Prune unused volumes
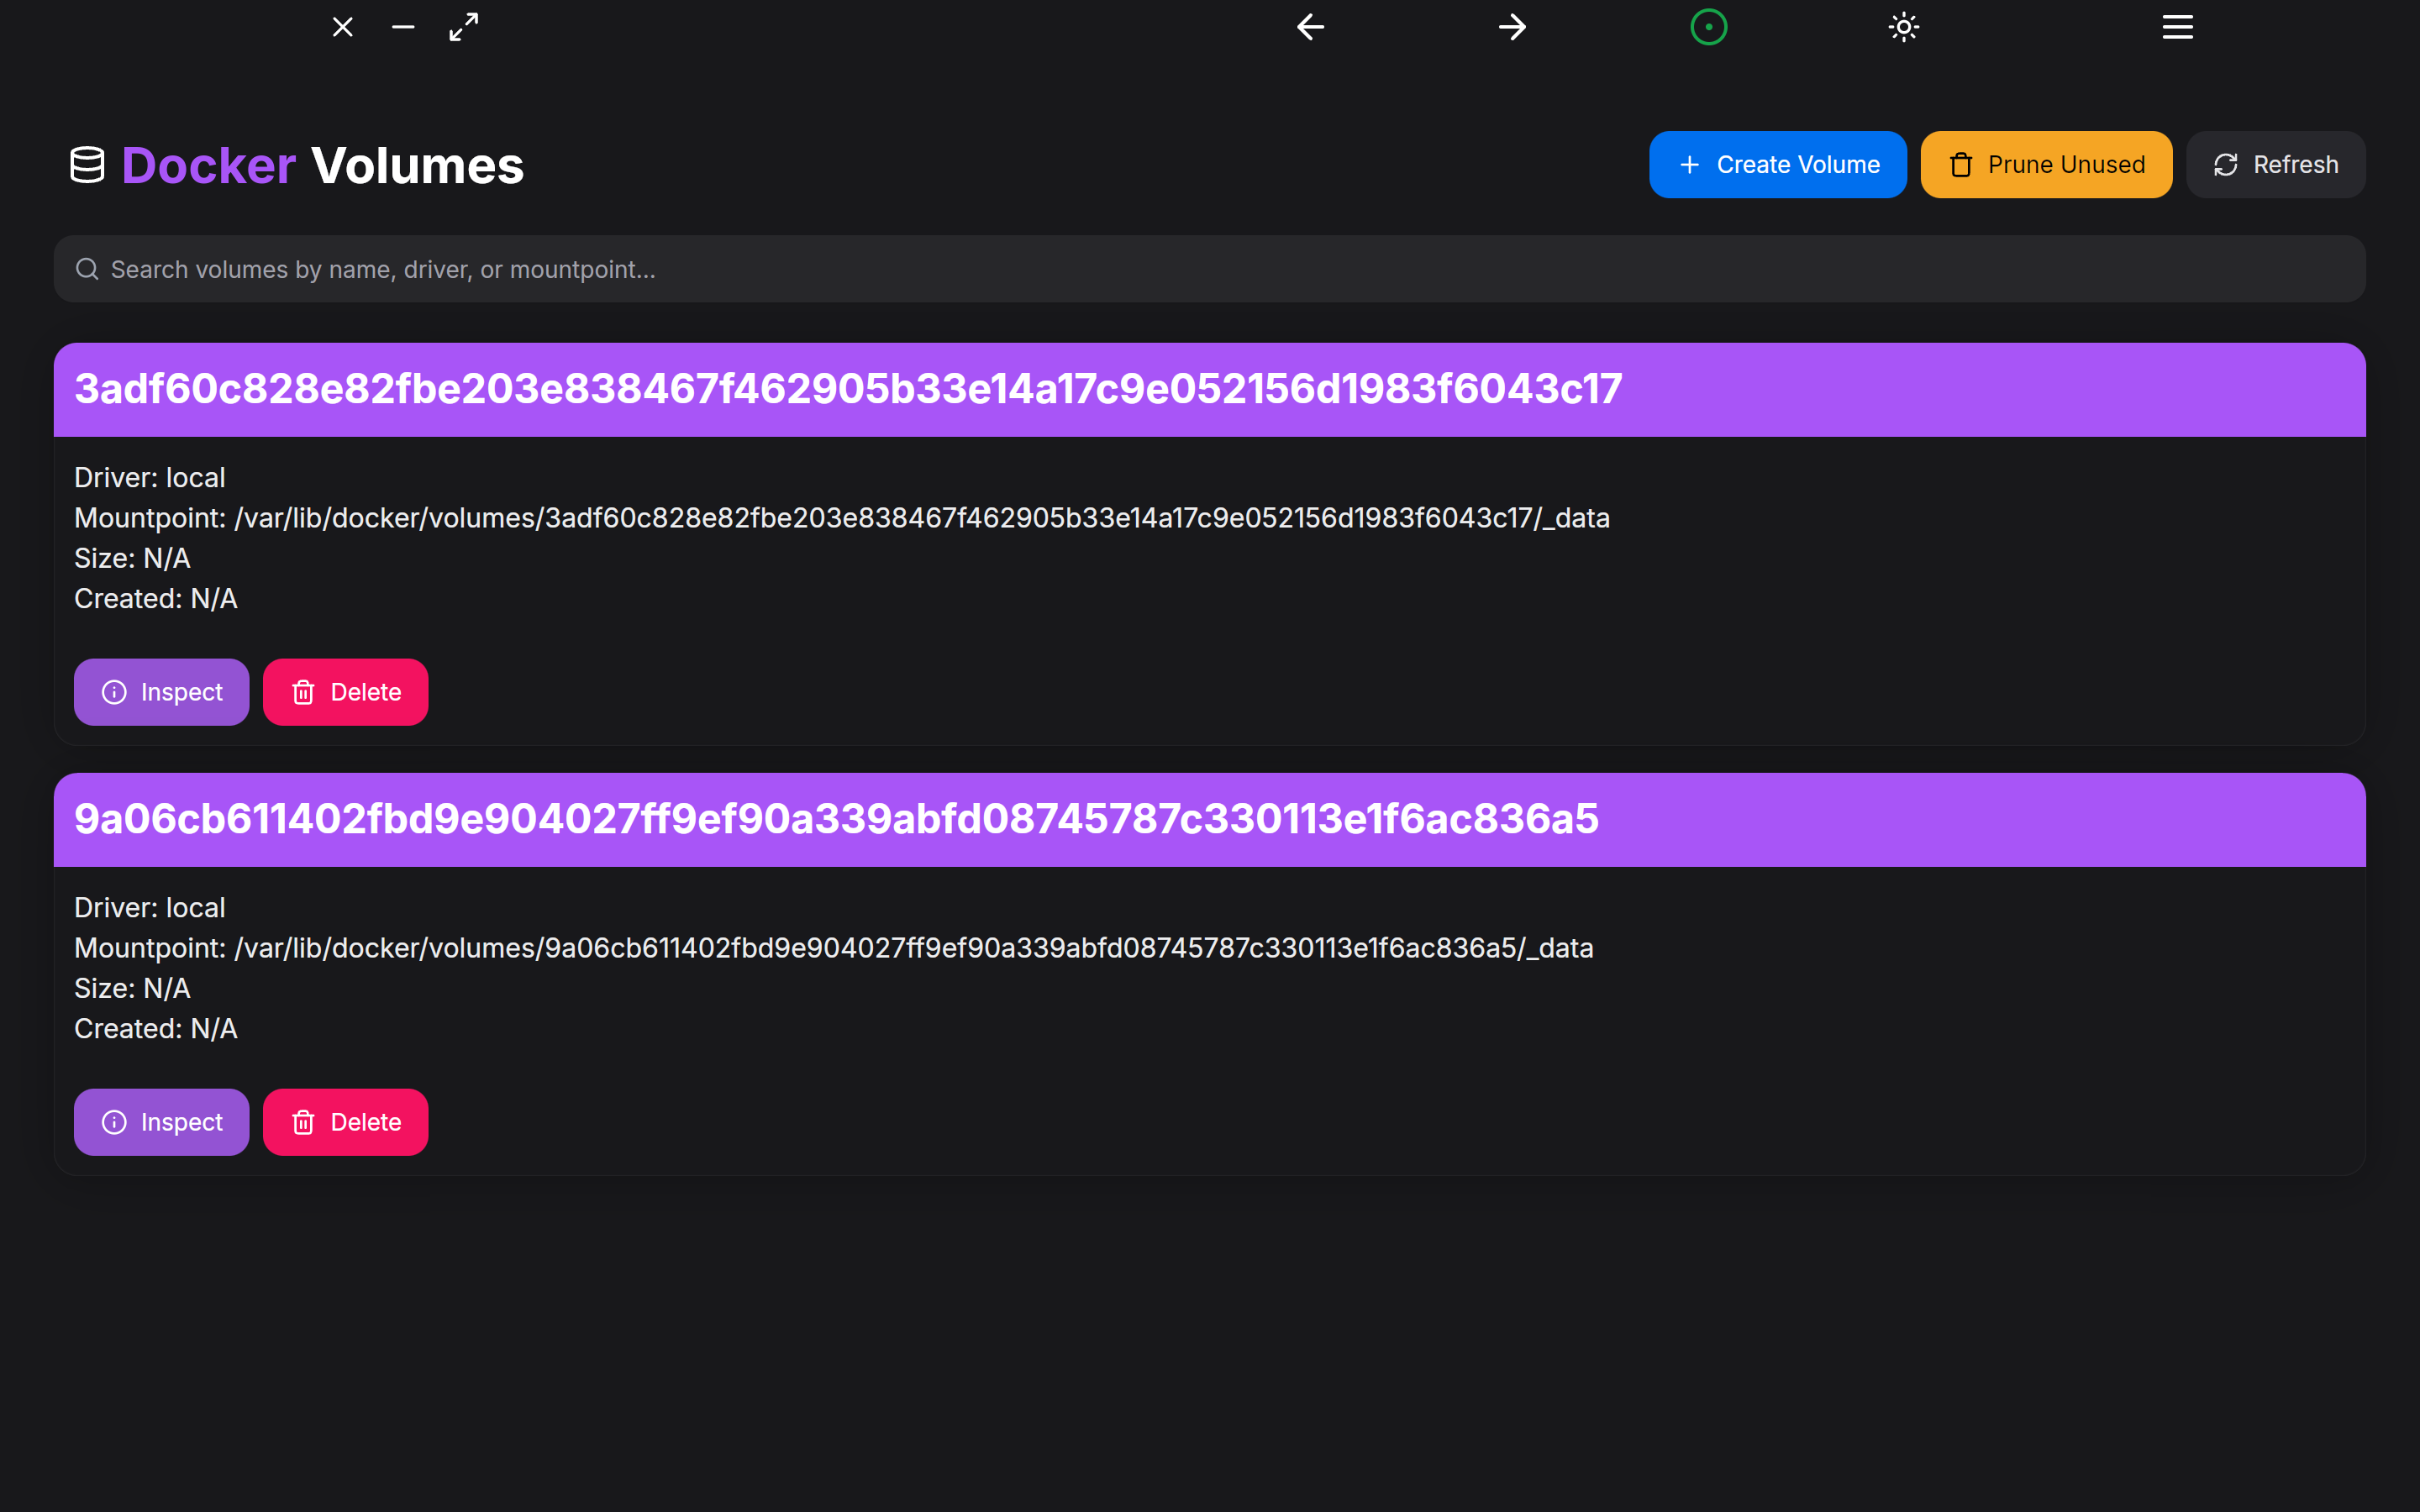2420x1512 pixels. click(x=2045, y=165)
